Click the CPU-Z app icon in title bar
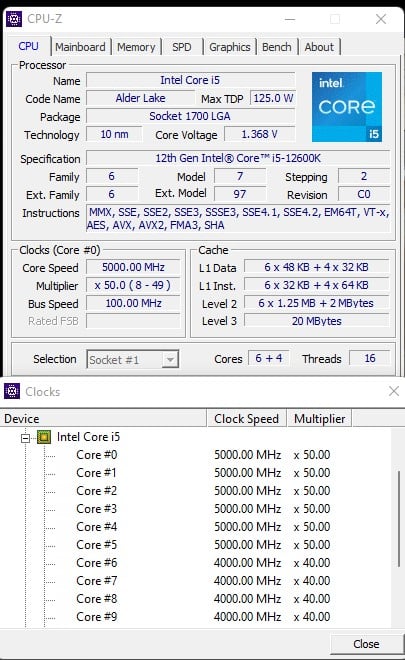 click(x=14, y=19)
